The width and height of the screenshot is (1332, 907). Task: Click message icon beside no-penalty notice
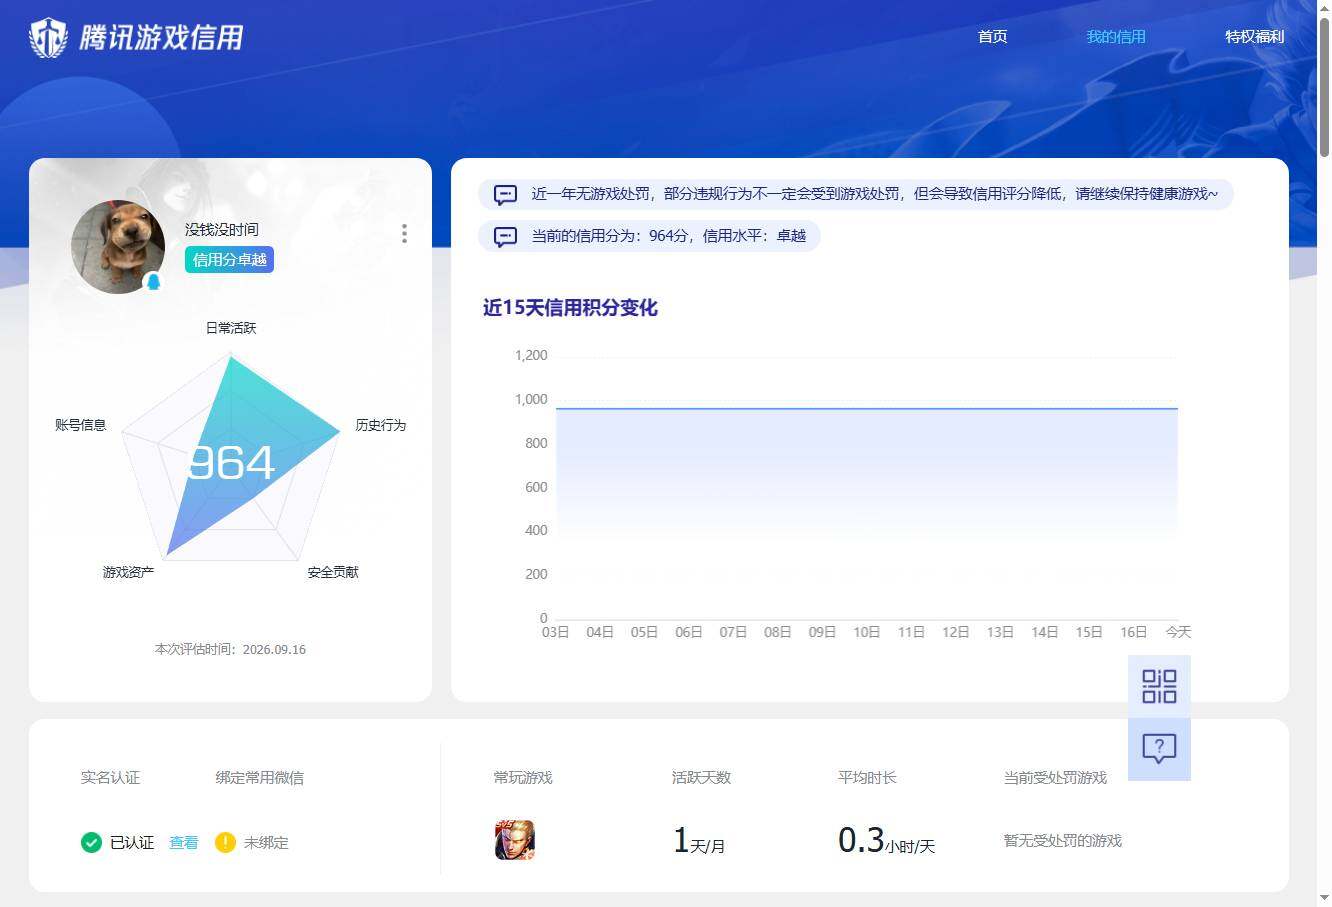pyautogui.click(x=505, y=194)
